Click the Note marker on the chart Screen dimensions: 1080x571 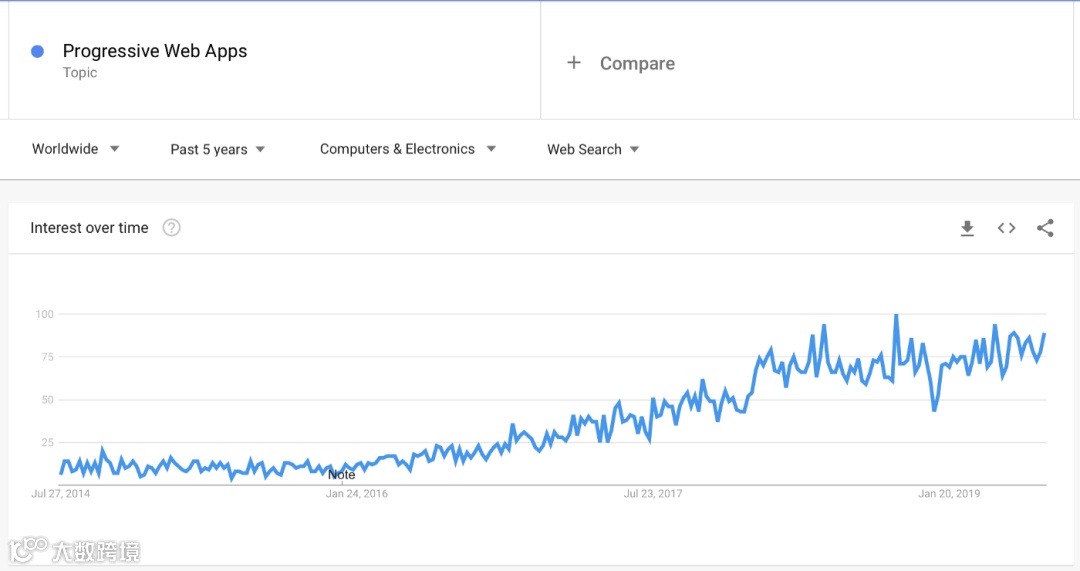click(342, 475)
